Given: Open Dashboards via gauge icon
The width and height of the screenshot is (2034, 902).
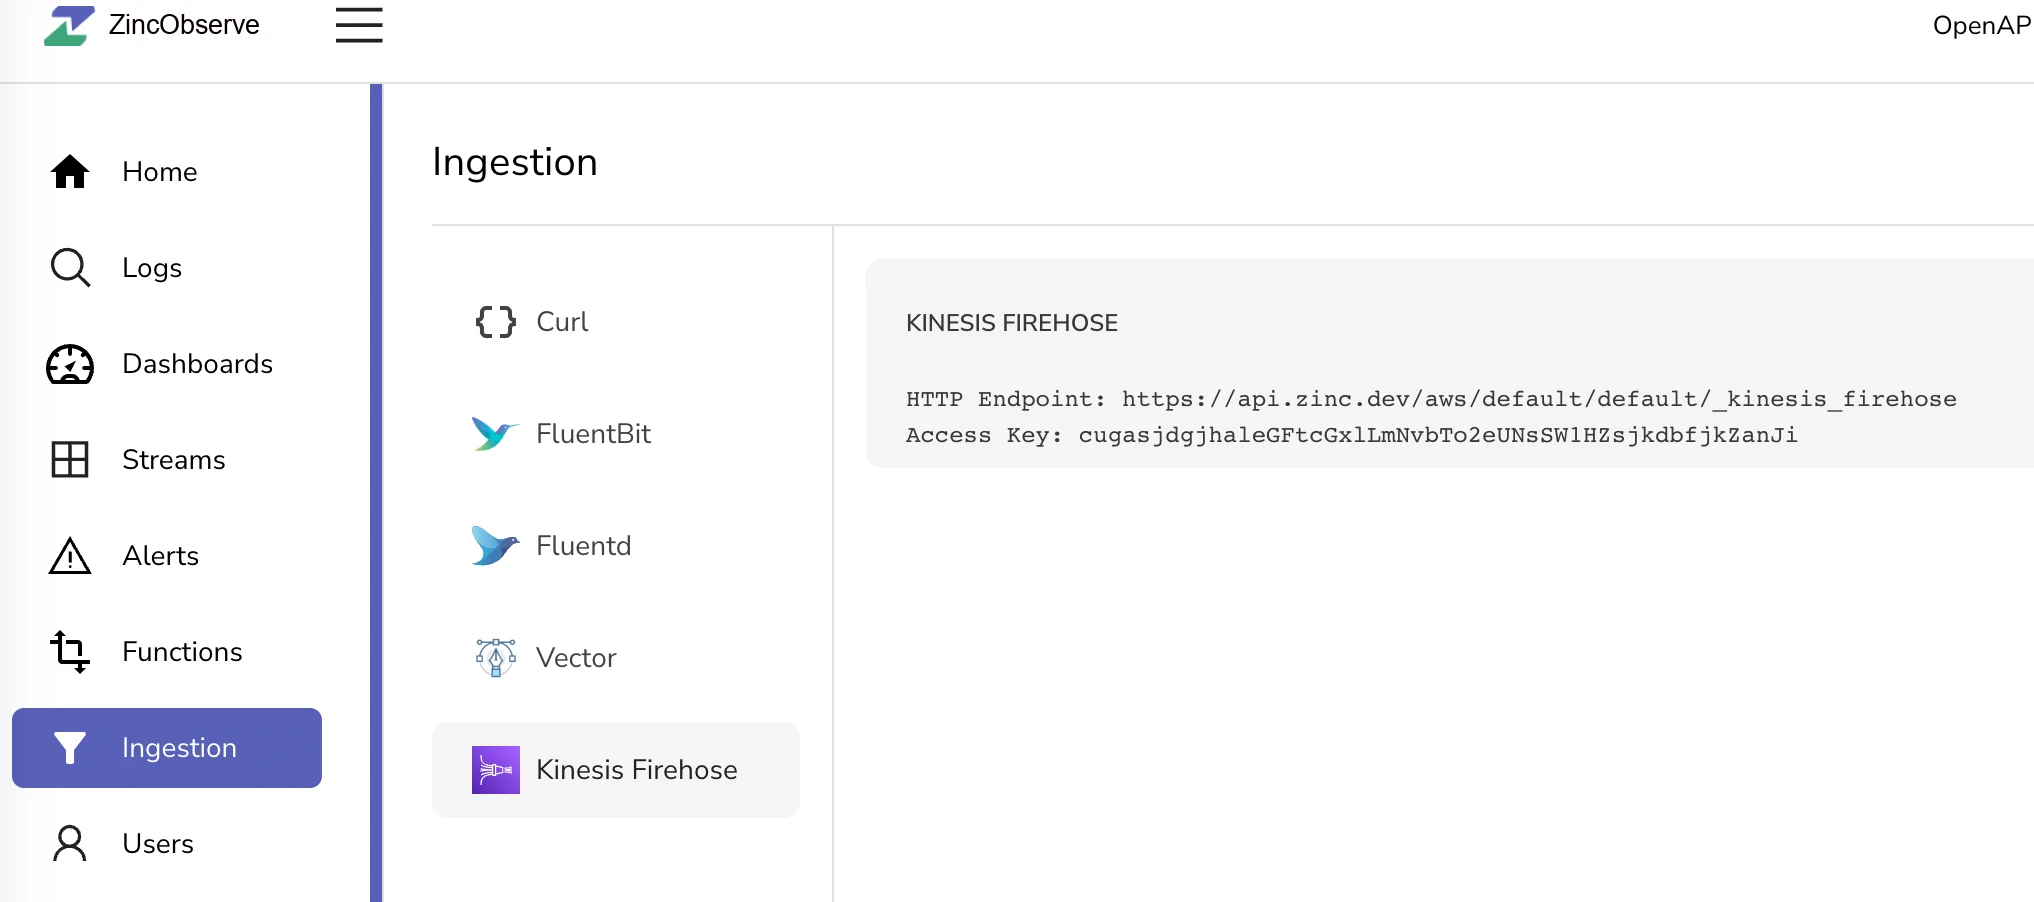Looking at the screenshot, I should coord(70,364).
